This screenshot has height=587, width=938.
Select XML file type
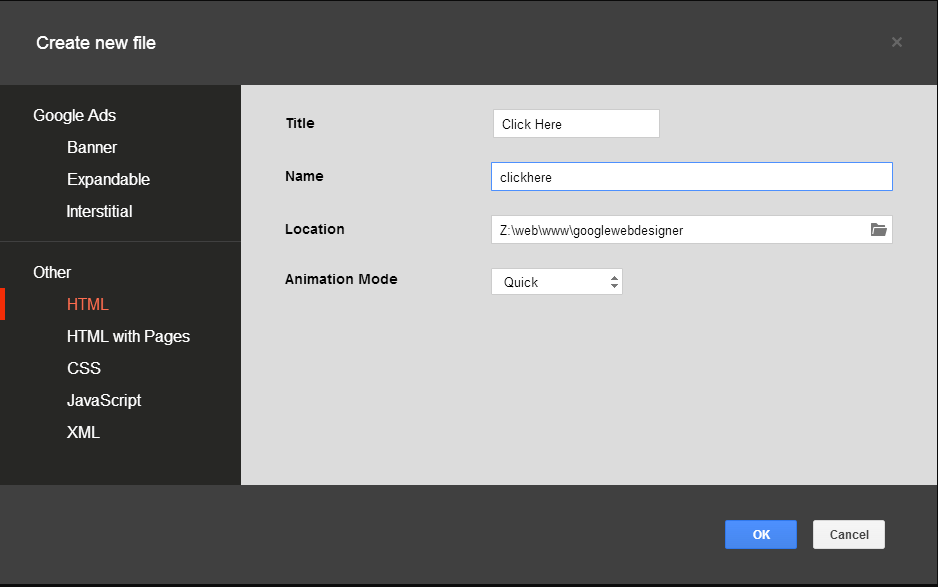[x=83, y=432]
